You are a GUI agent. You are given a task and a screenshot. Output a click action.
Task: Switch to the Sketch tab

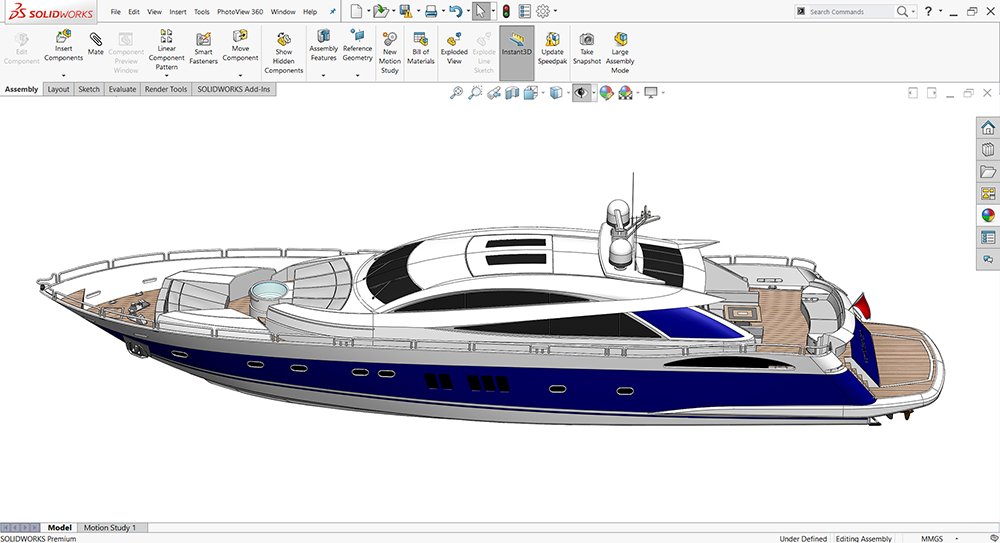point(89,89)
